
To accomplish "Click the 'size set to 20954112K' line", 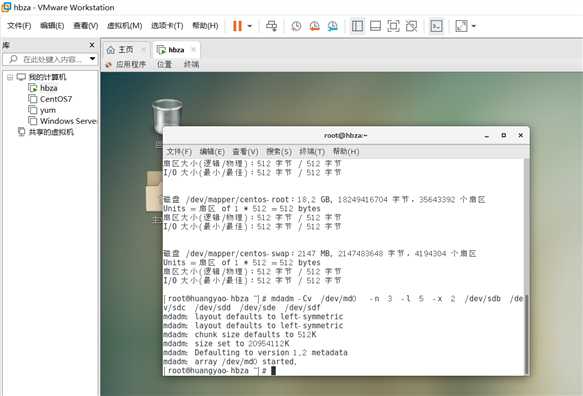I will pos(226,344).
